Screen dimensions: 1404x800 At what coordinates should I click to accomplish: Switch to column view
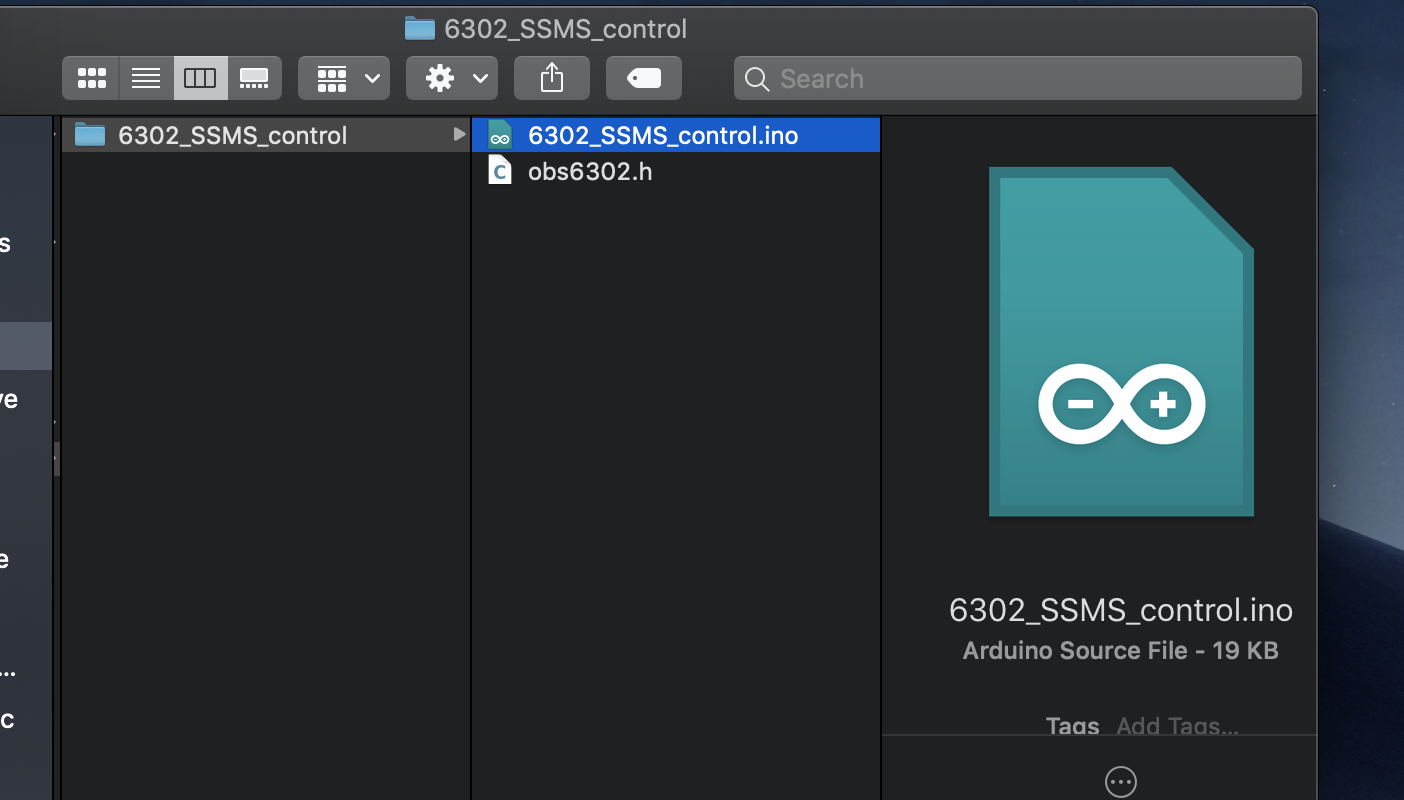point(200,78)
